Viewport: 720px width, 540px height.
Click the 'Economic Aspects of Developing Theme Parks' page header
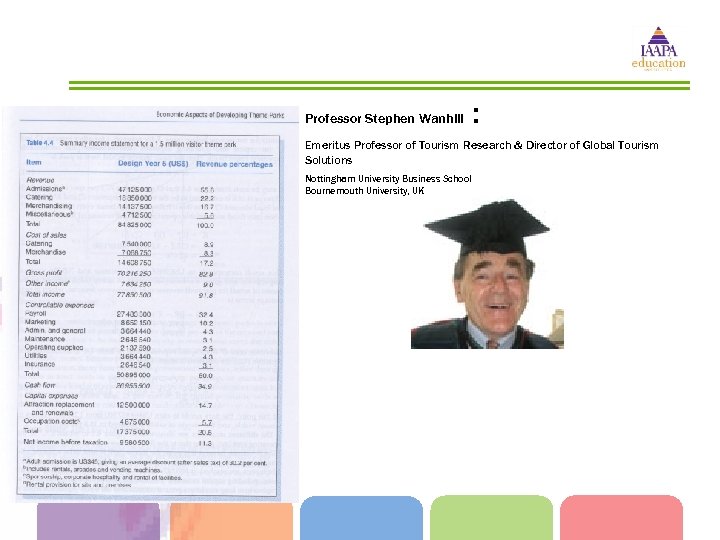(x=220, y=115)
